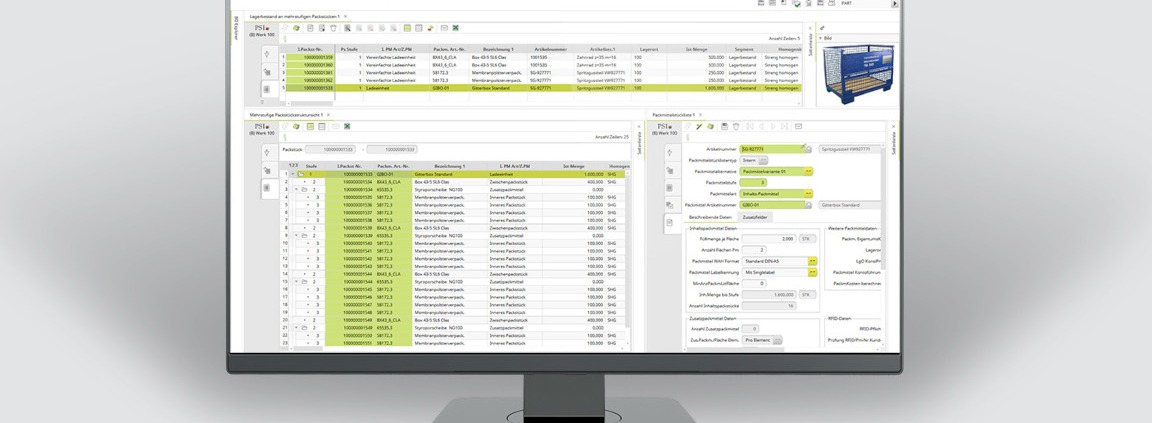Select row with packing number 100000001359

pyautogui.click(x=319, y=58)
